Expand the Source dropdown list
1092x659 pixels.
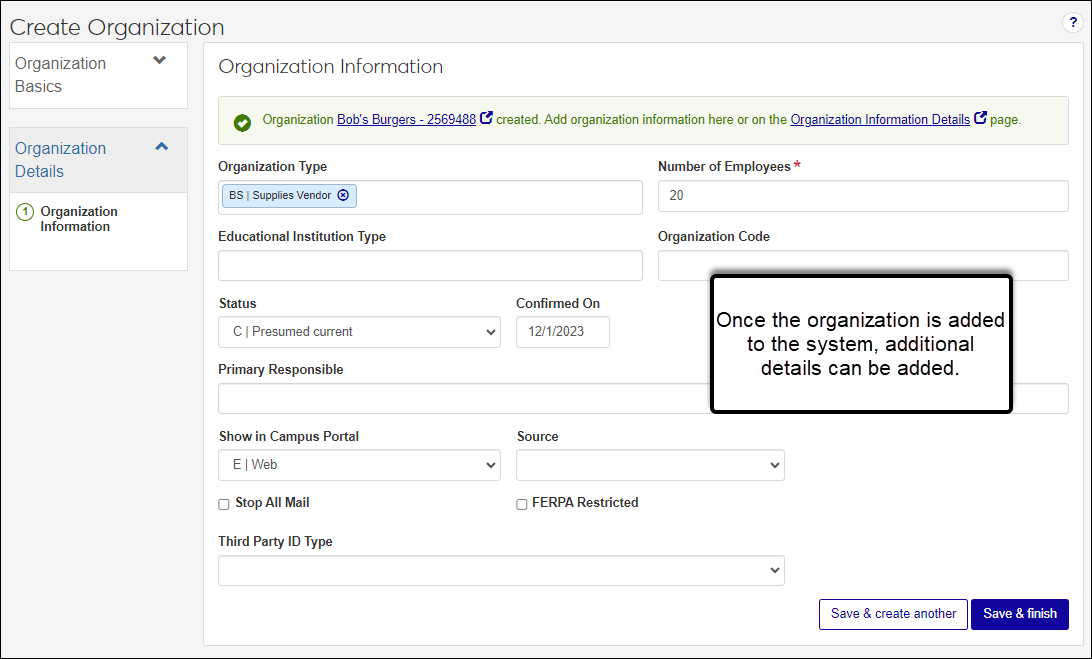coord(650,465)
